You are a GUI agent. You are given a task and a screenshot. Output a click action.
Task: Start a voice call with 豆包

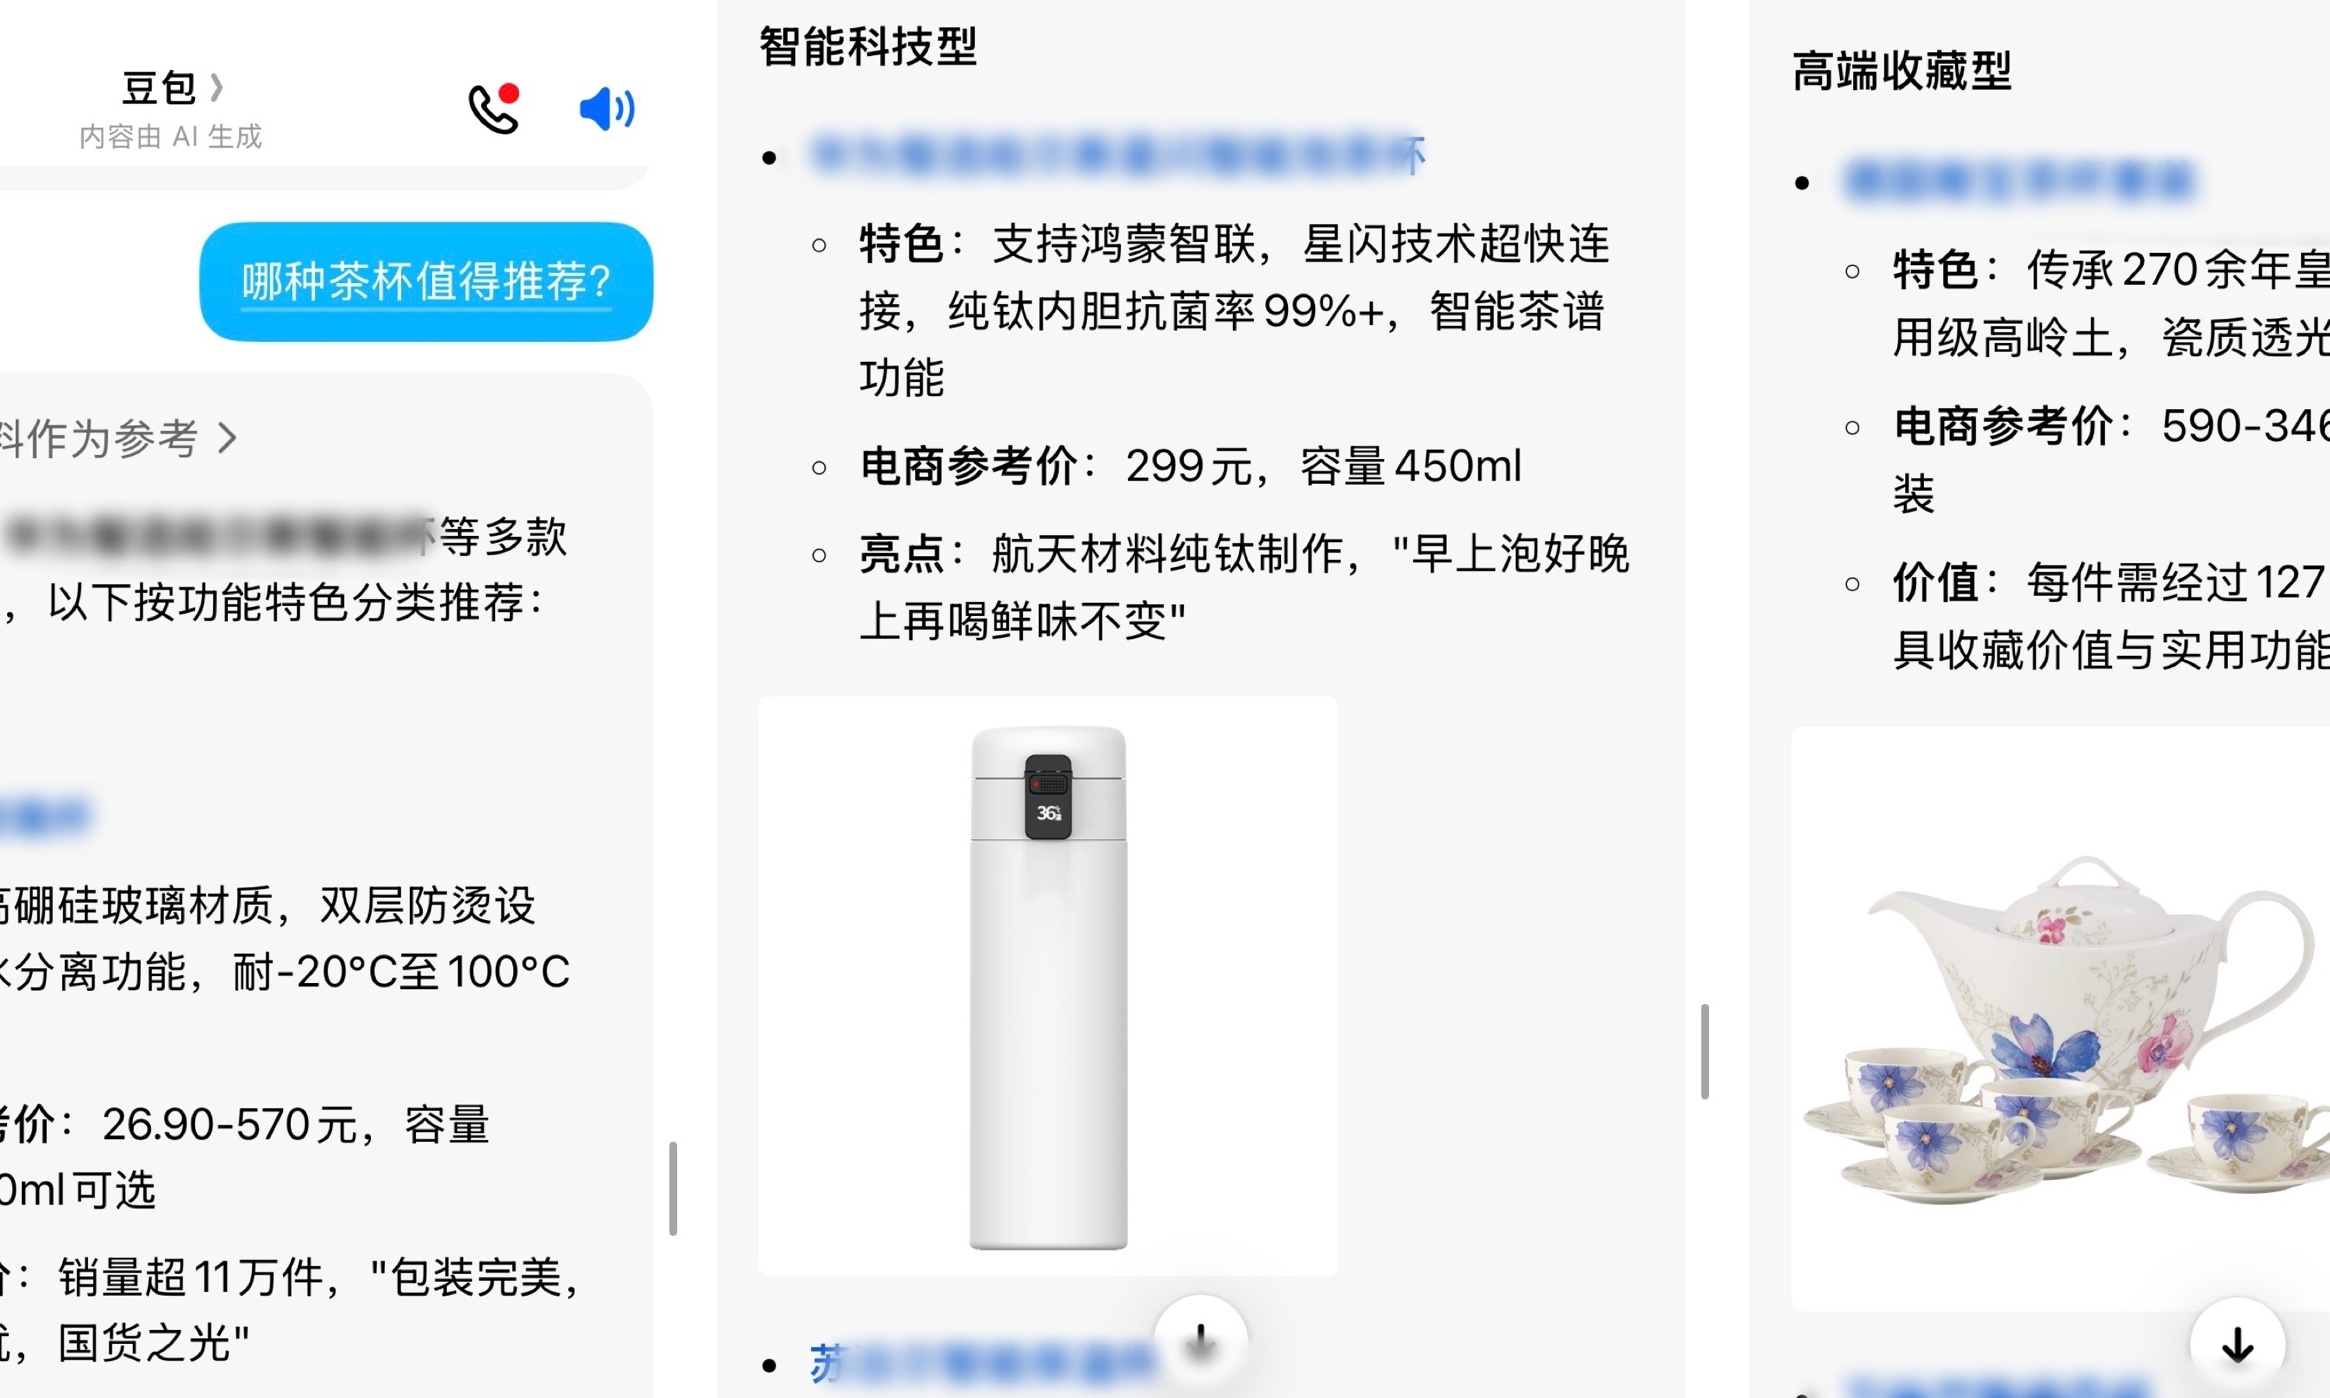492,110
